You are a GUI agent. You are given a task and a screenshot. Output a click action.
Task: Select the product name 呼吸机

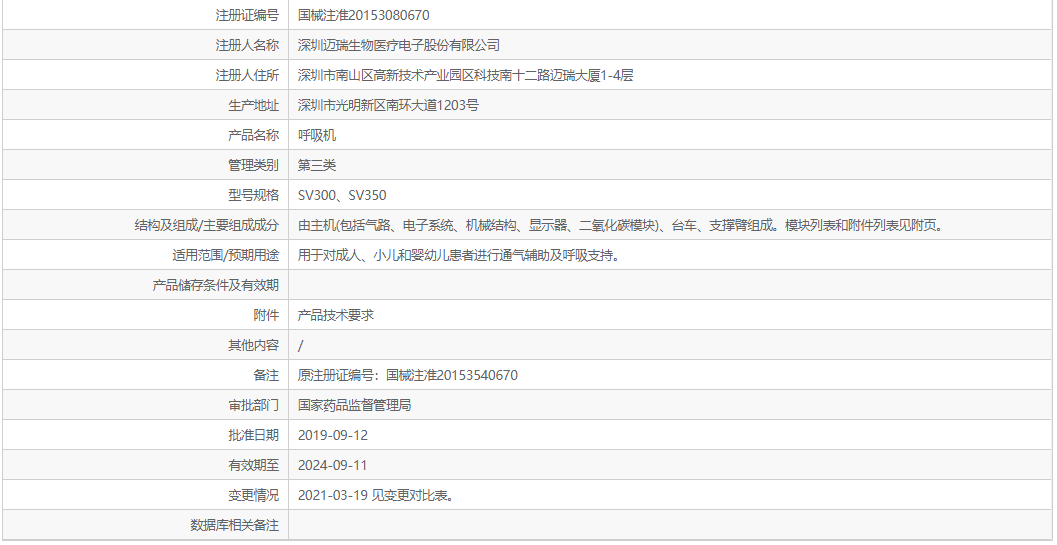(x=317, y=135)
